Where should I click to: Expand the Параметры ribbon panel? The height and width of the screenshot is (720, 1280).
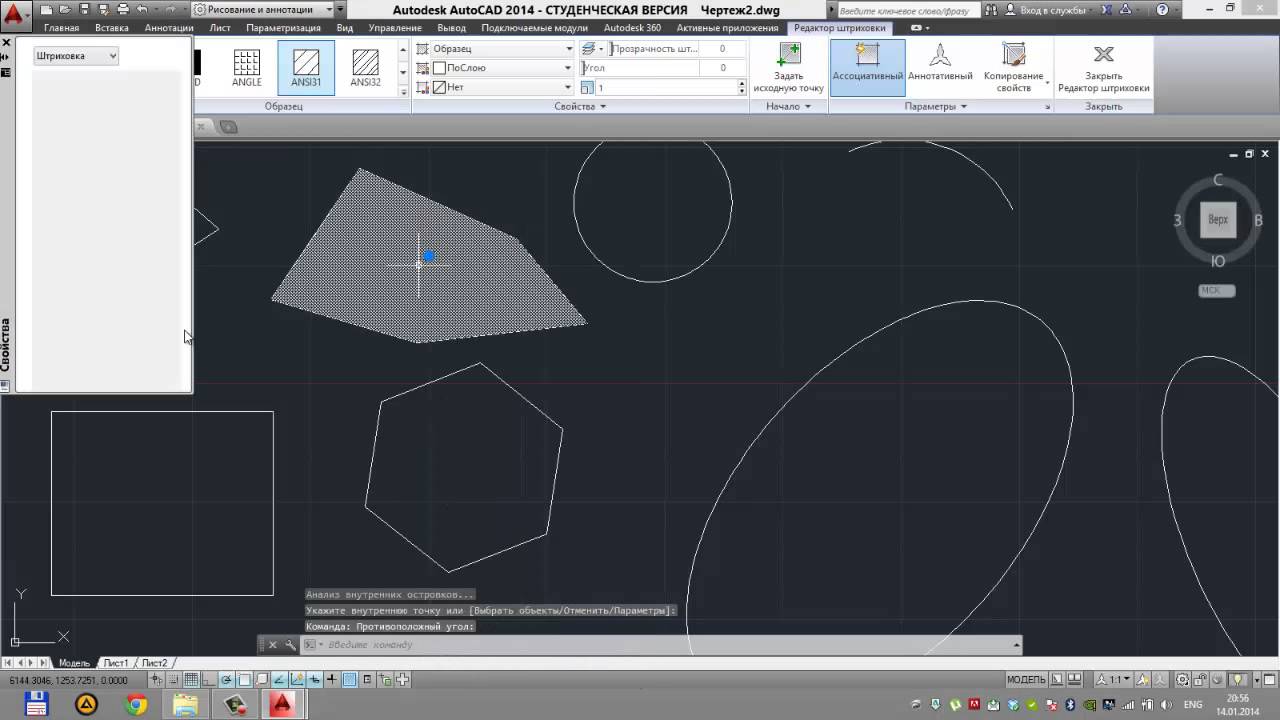936,106
